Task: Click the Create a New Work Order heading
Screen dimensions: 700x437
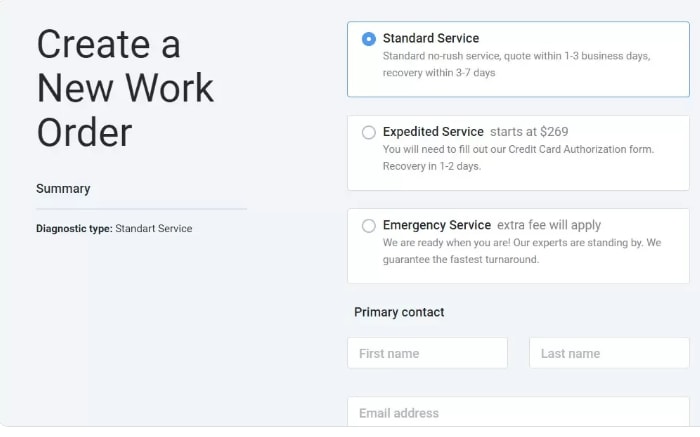Action: point(125,88)
